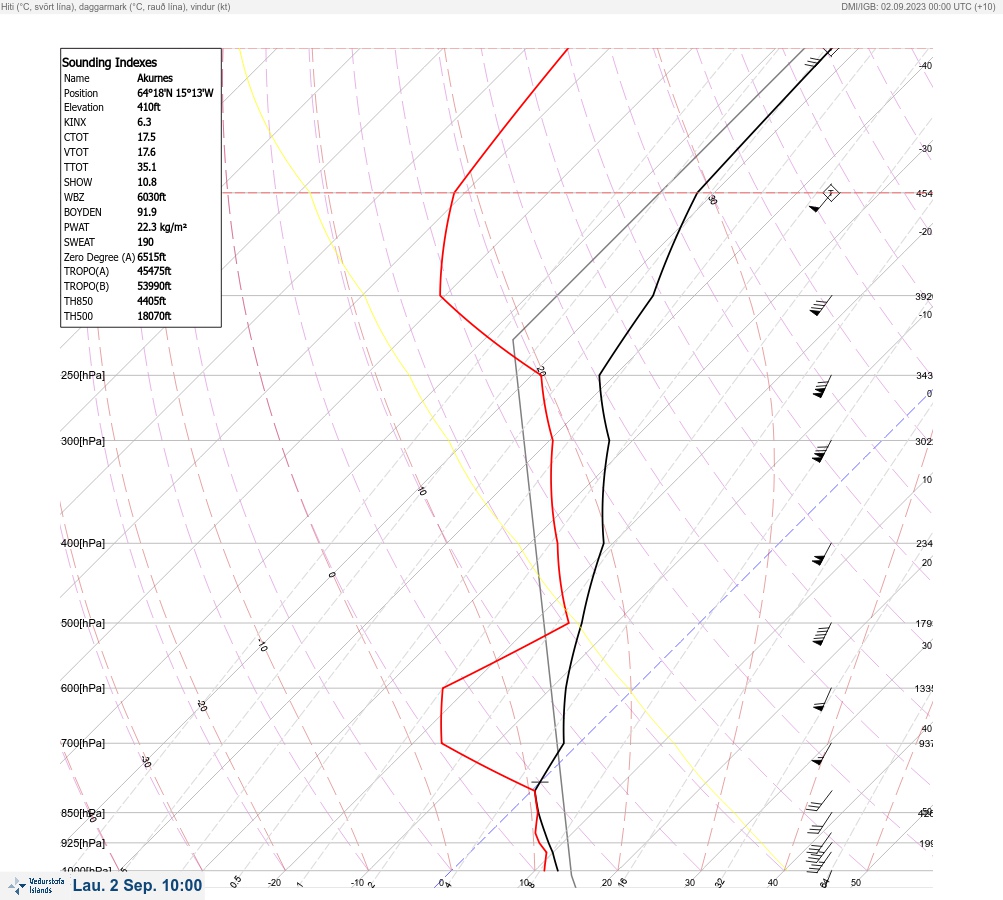Screen dimensions: 1003x900
Task: Click the station name 'Akurnes'
Action: pyautogui.click(x=155, y=78)
